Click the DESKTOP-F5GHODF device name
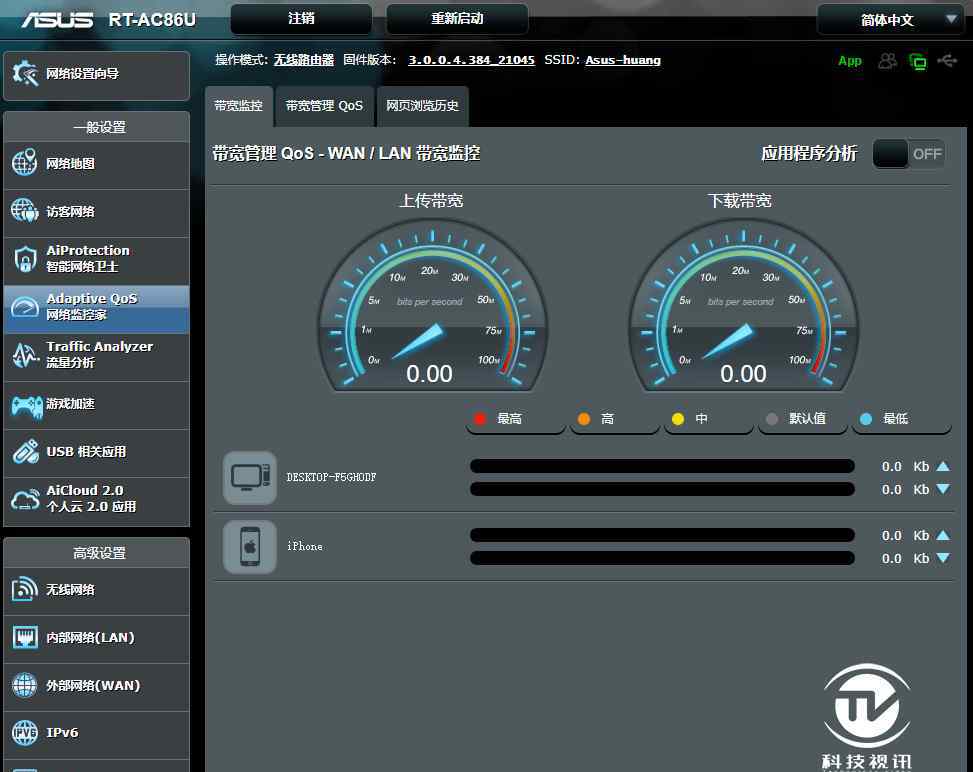The image size is (973, 772). coord(331,477)
